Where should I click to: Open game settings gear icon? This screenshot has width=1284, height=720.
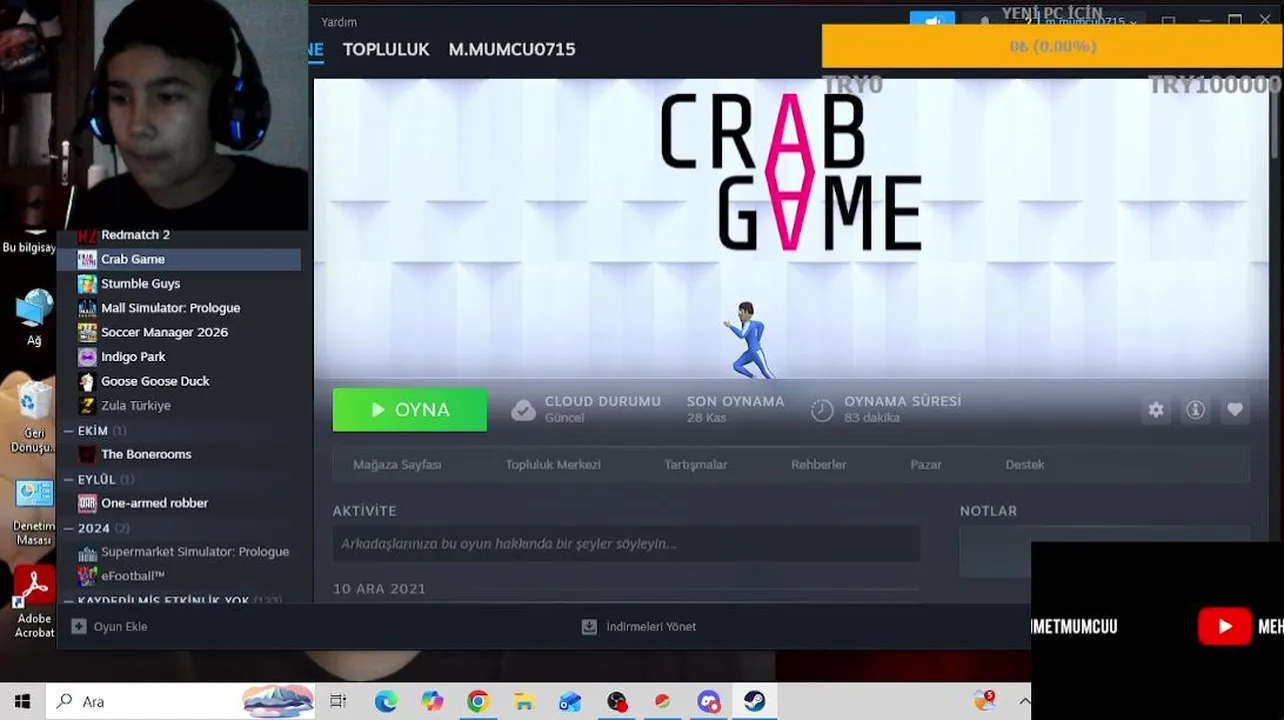click(x=1156, y=410)
